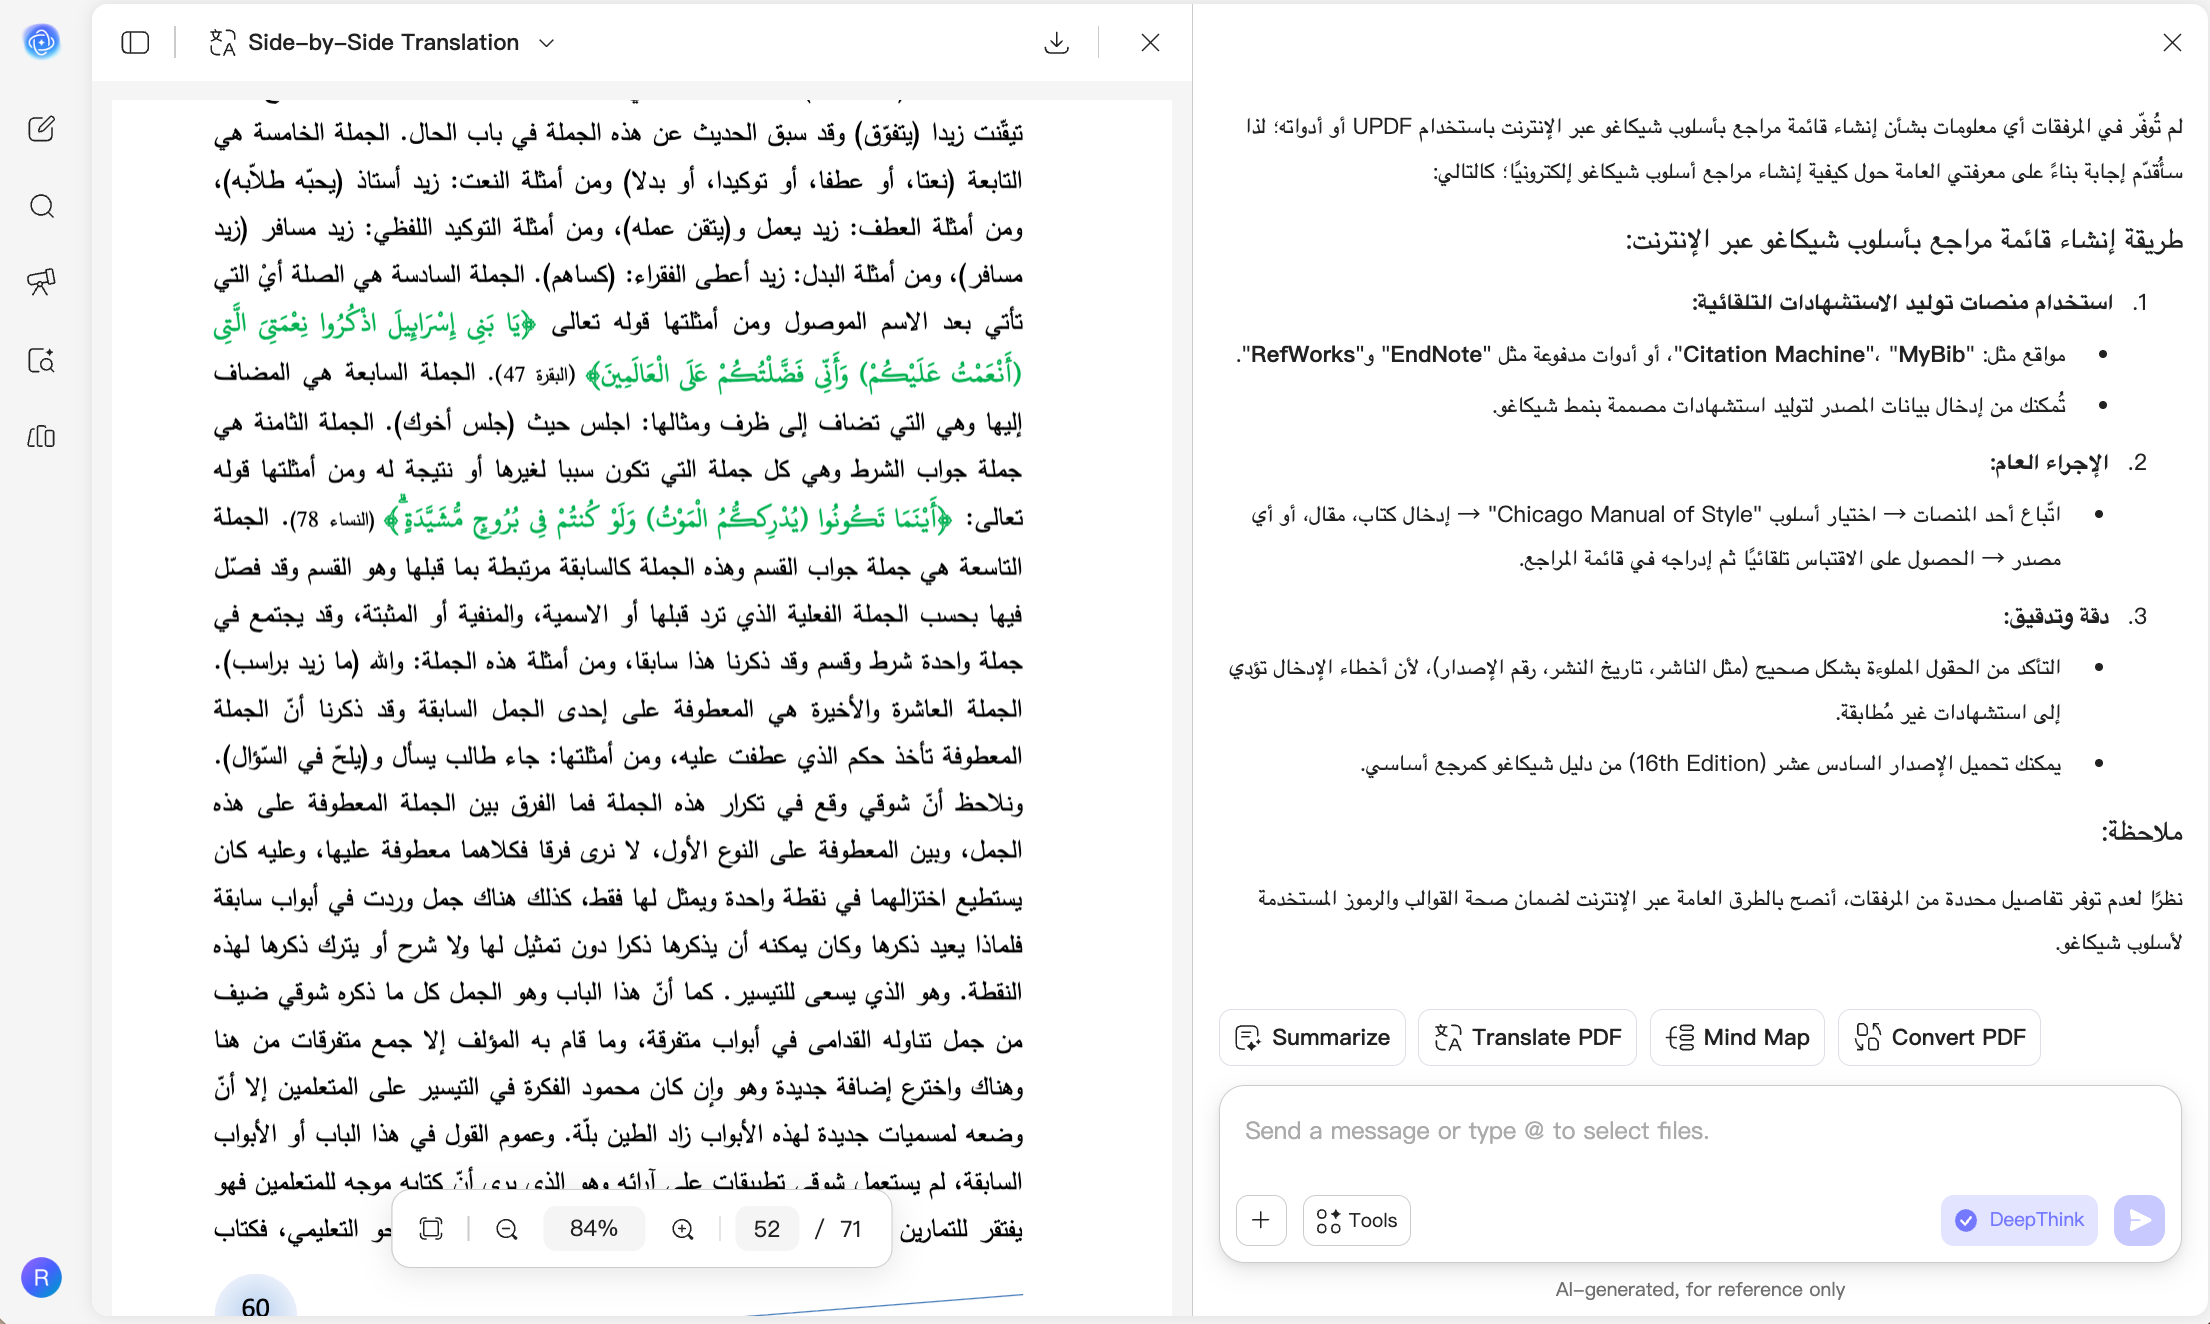Open the search tool in left sidebar

(x=41, y=206)
